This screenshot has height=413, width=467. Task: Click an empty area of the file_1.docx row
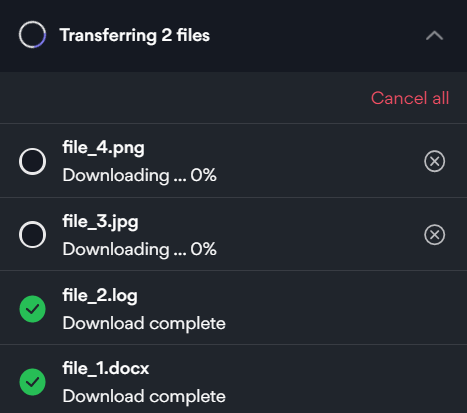point(333,380)
